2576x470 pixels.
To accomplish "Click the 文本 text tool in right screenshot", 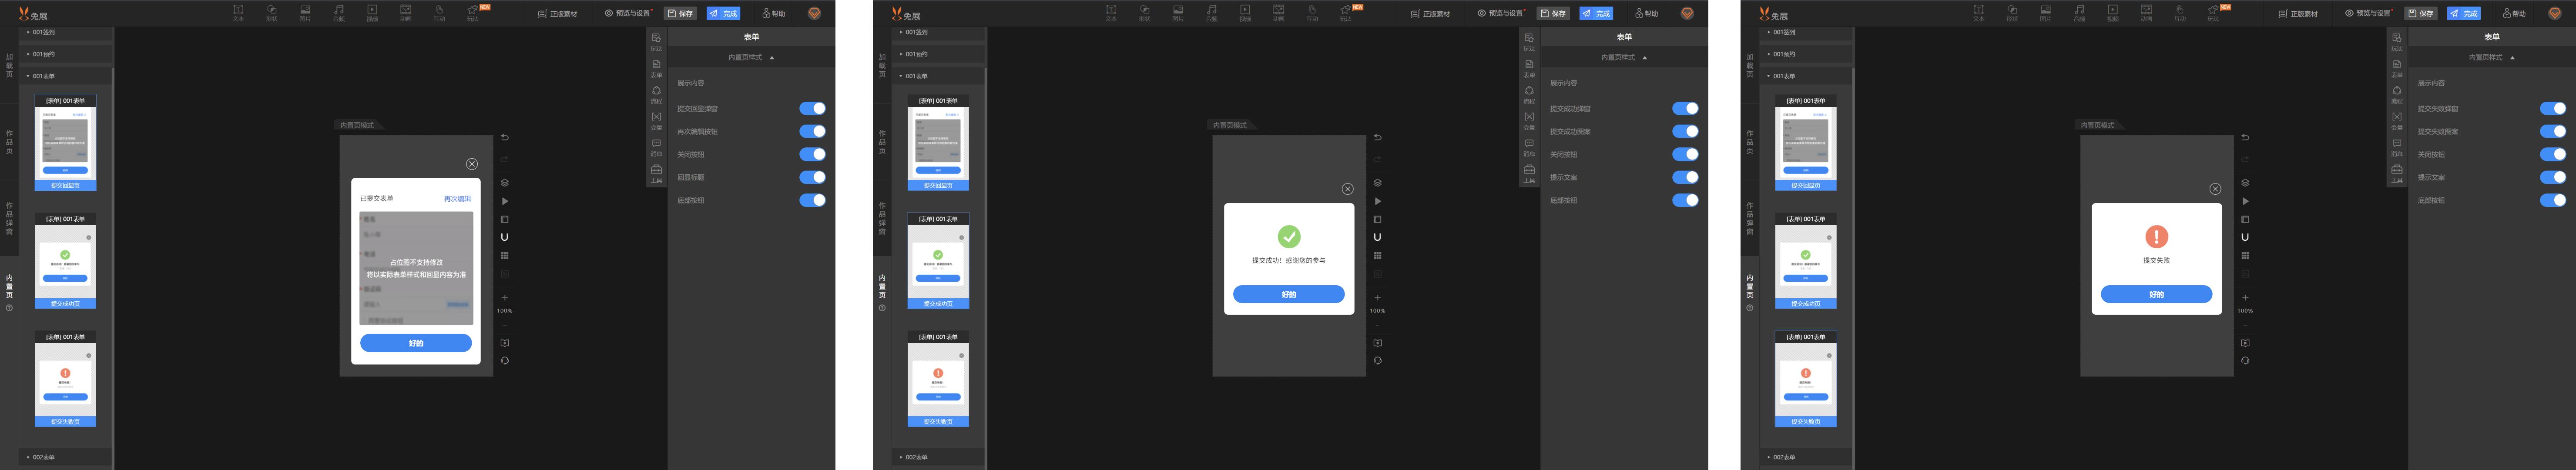I will coord(1978,12).
